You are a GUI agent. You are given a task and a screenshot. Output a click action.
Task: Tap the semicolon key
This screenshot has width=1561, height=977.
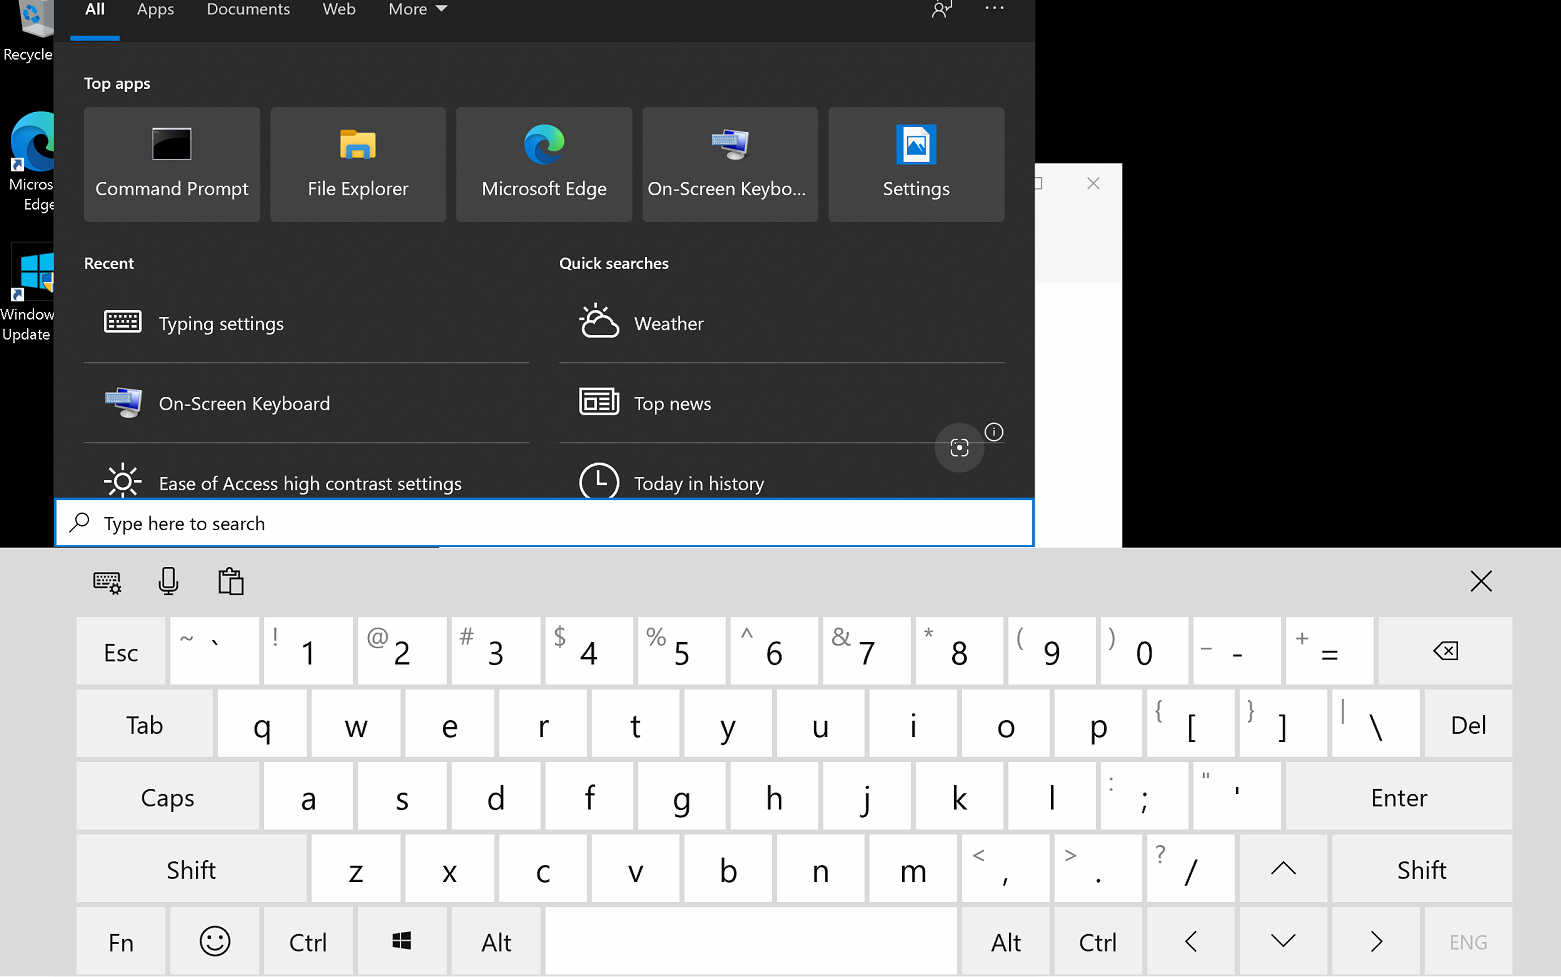1144,797
